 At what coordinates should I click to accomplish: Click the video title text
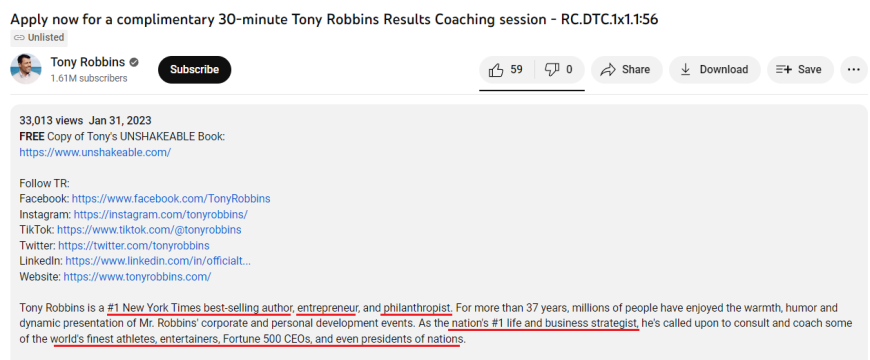click(334, 19)
